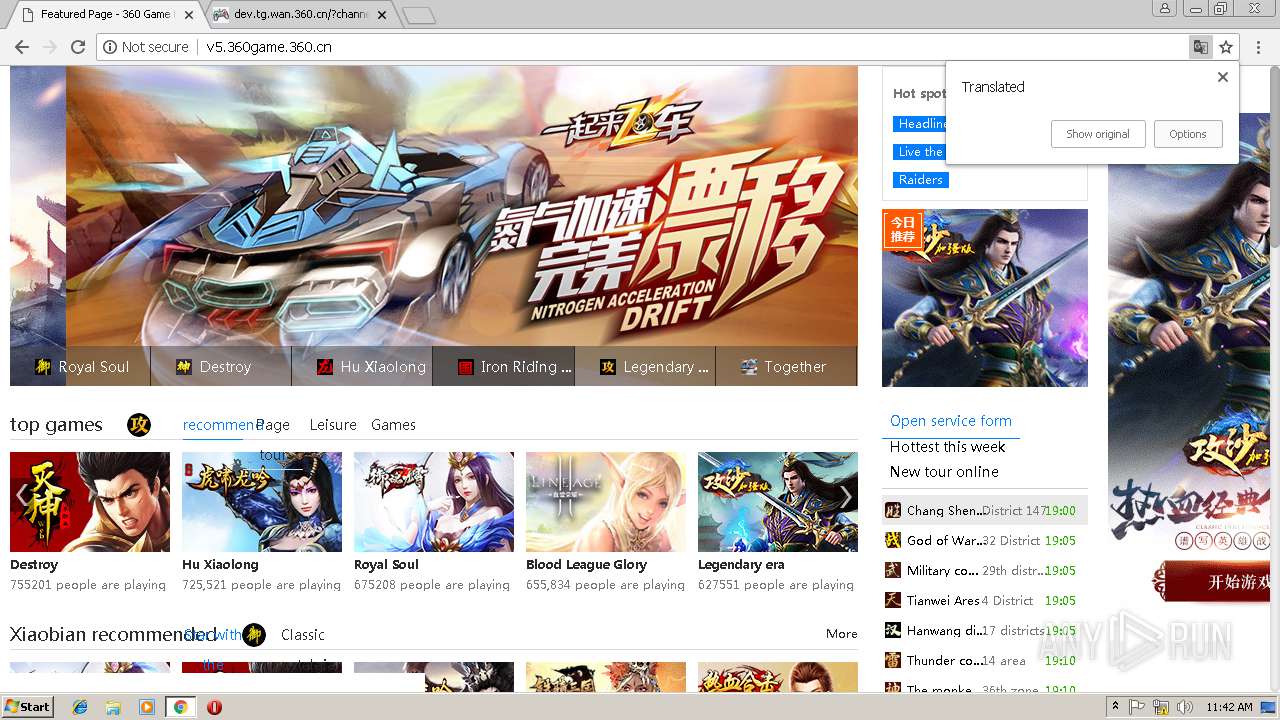Click the Games category tab
Screen dimensions: 1280x720
click(x=393, y=425)
